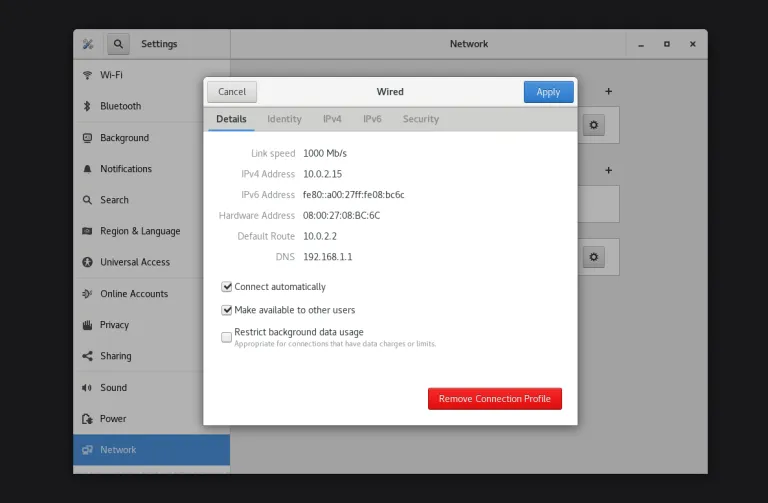Minimize the Settings window
The image size is (768, 503).
point(641,45)
